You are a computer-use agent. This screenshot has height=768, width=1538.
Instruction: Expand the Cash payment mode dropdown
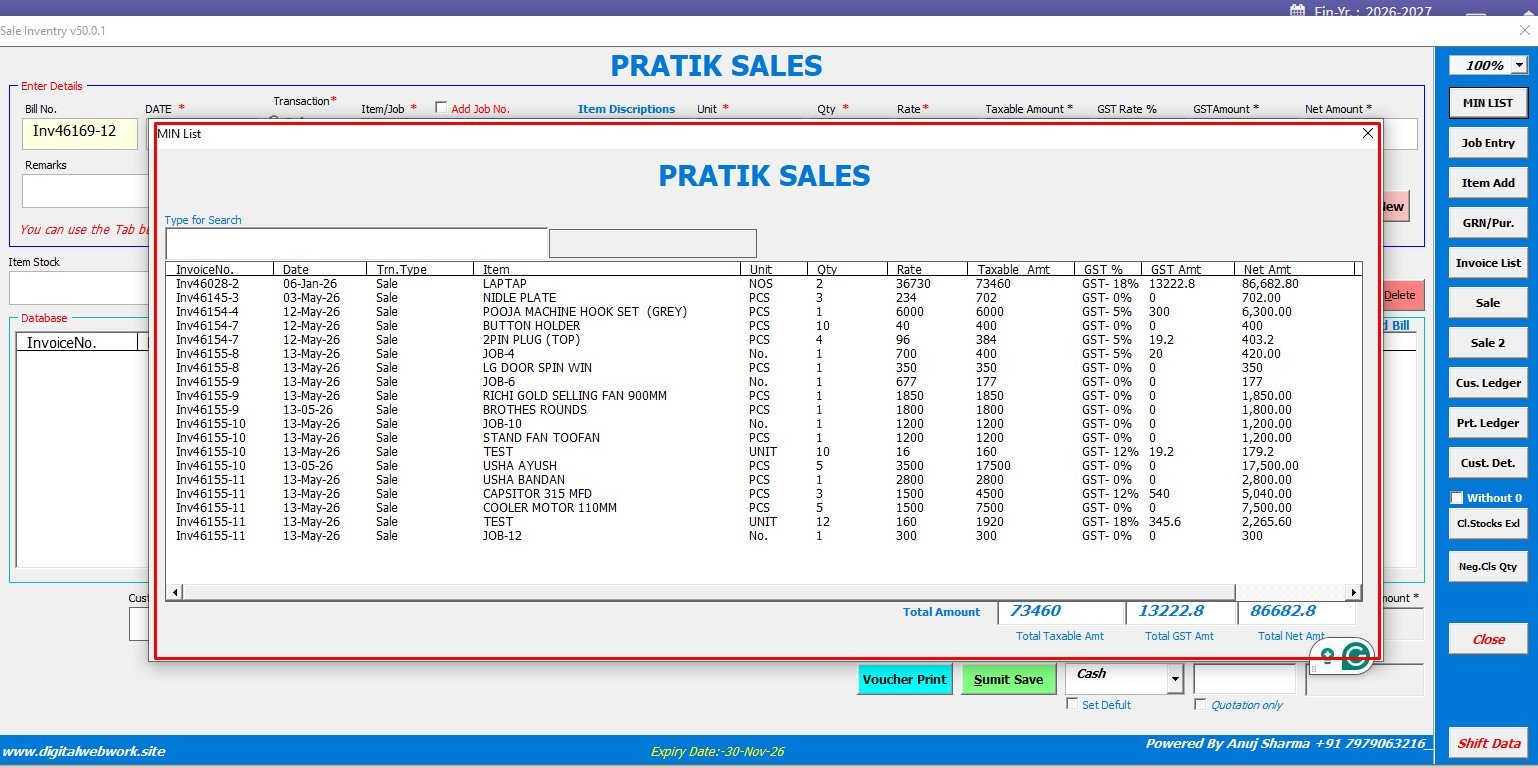(1175, 679)
